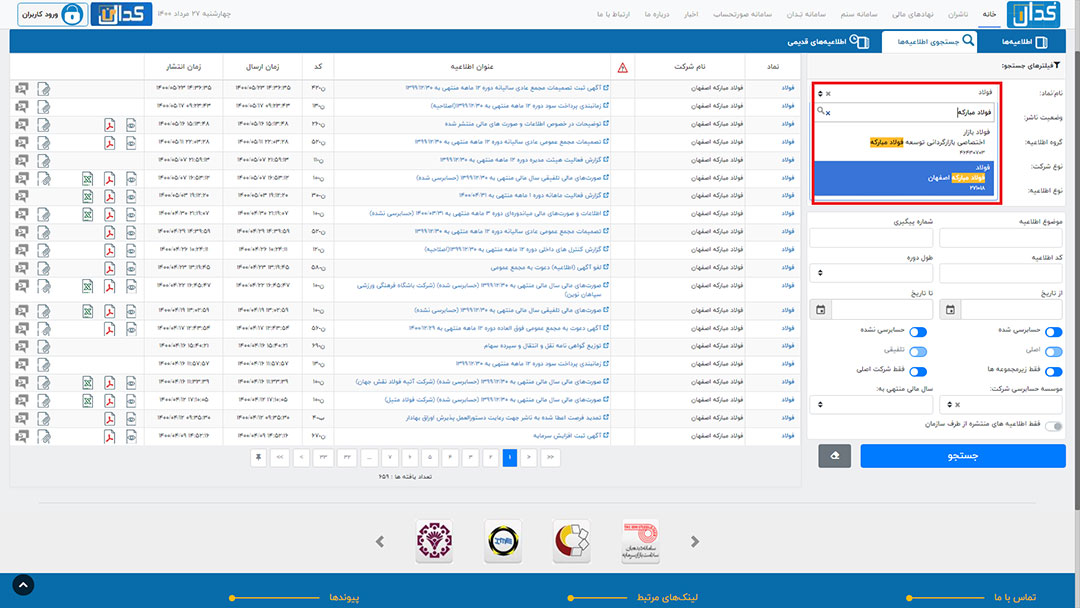Click 'سامانه‌های سلامت بازار سرمایه' logo thumbnail

[x=640, y=541]
